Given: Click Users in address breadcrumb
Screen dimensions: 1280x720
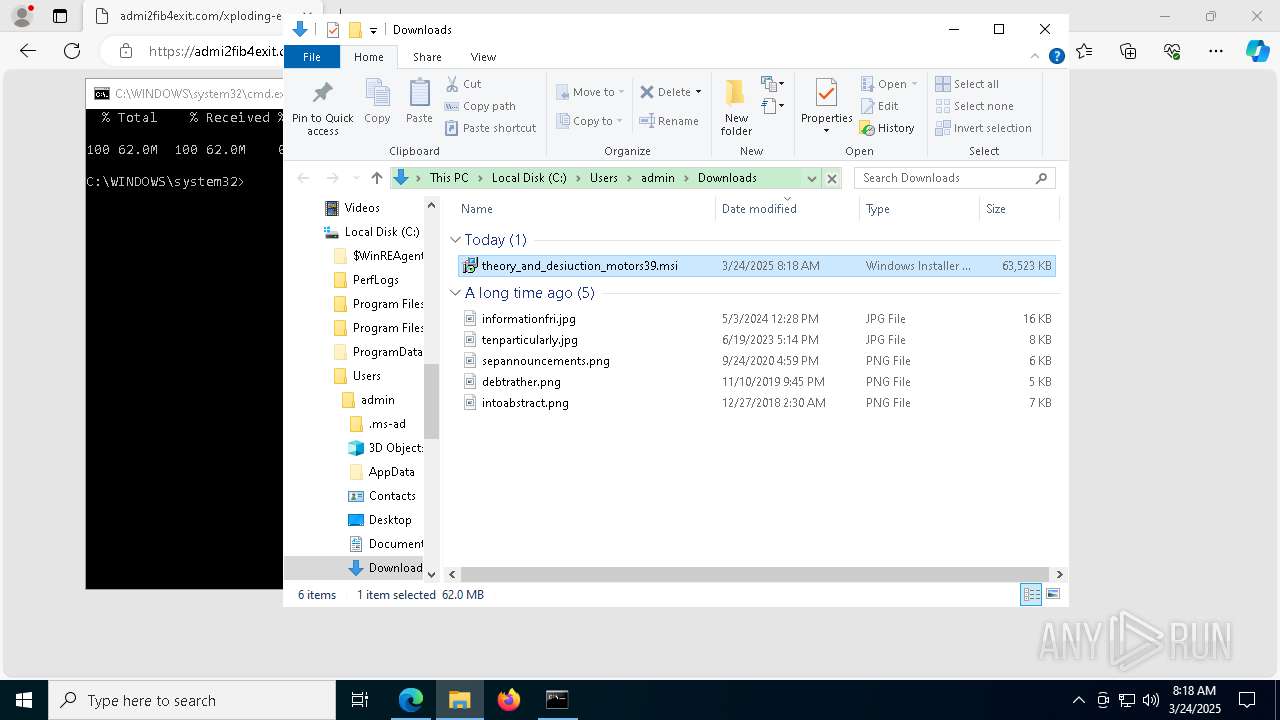Looking at the screenshot, I should [x=603, y=178].
